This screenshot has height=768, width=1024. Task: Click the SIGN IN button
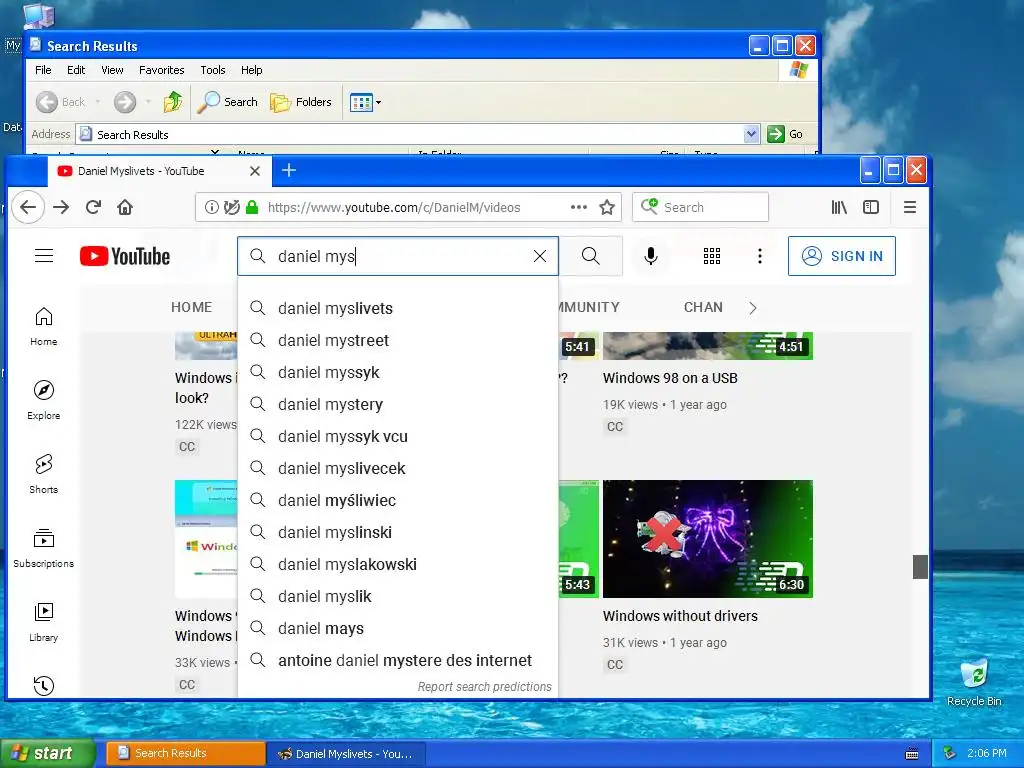841,256
